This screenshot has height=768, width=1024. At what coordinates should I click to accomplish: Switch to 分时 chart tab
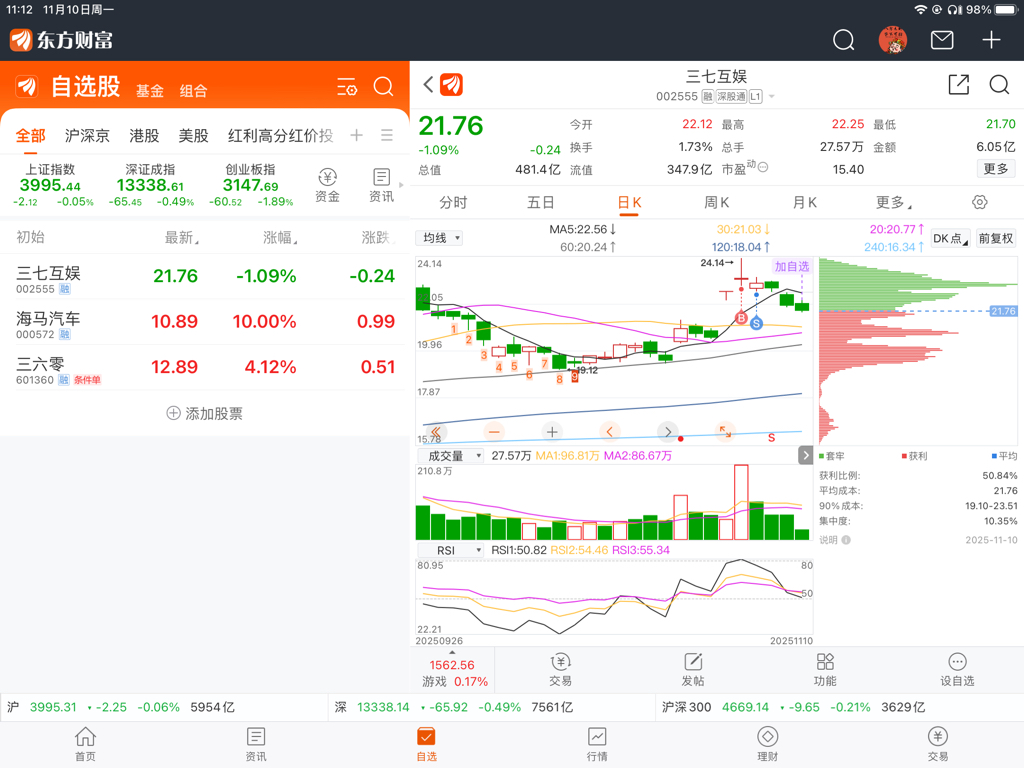tap(453, 202)
